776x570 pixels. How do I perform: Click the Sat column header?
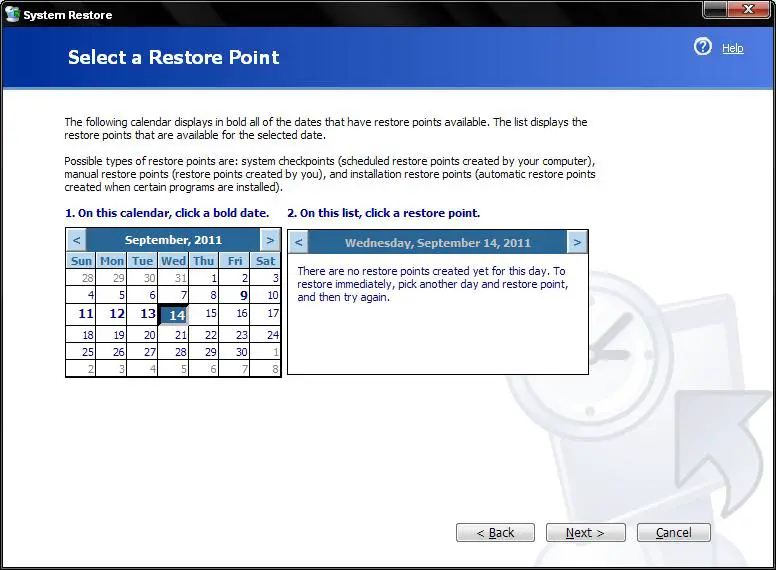point(265,261)
